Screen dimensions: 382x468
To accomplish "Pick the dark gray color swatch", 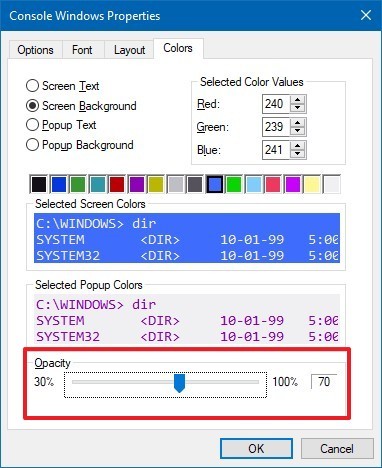I will point(195,184).
